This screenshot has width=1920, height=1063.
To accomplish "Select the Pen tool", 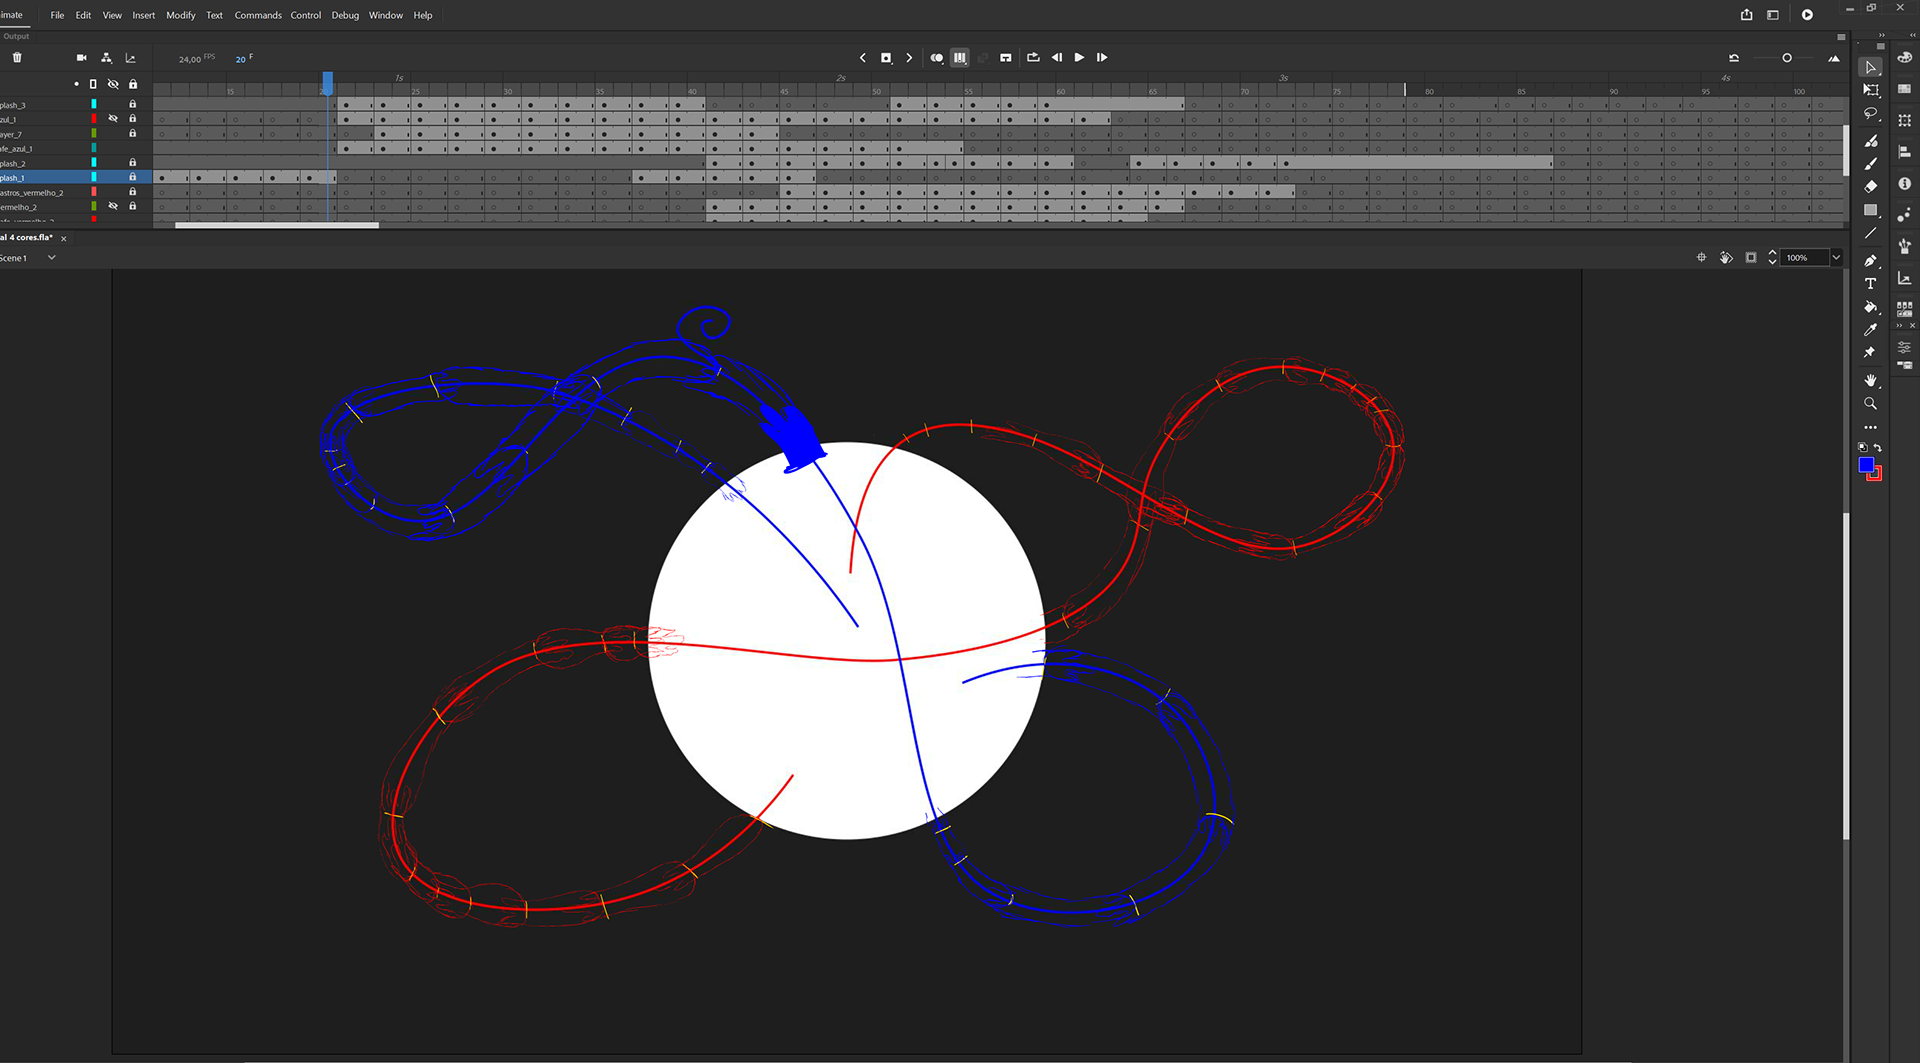I will pyautogui.click(x=1870, y=260).
